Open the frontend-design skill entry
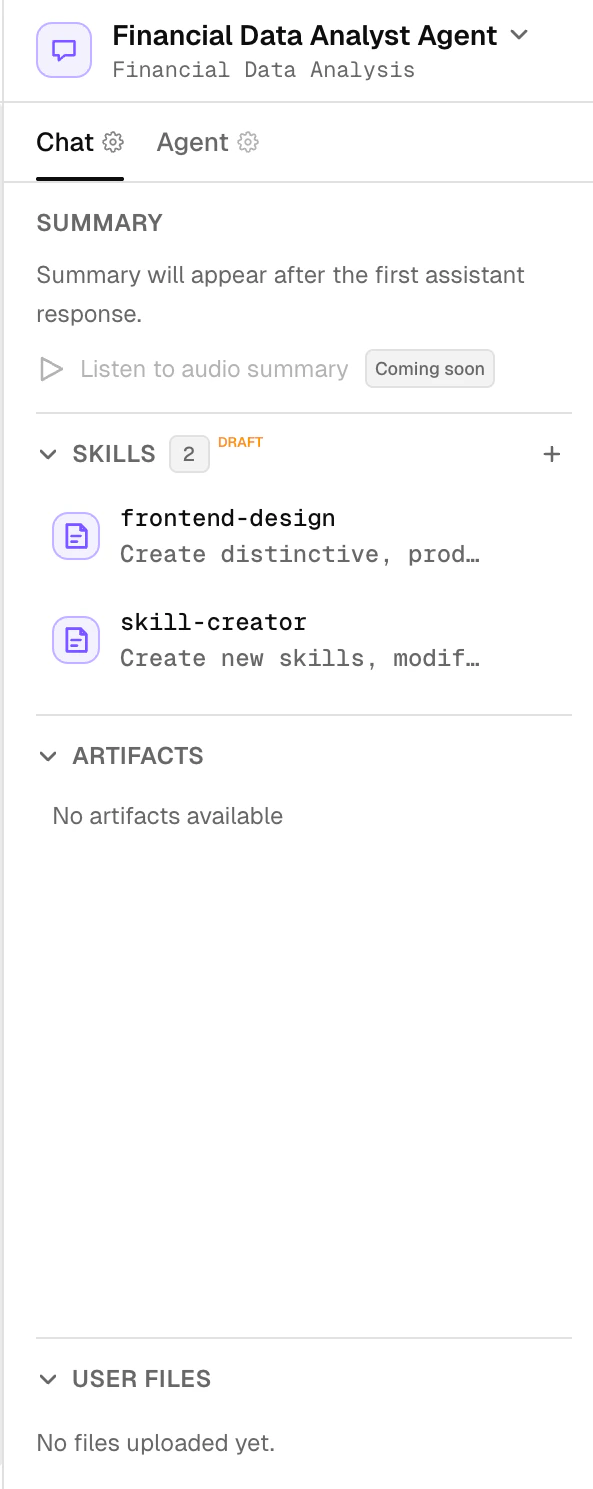 (x=228, y=518)
